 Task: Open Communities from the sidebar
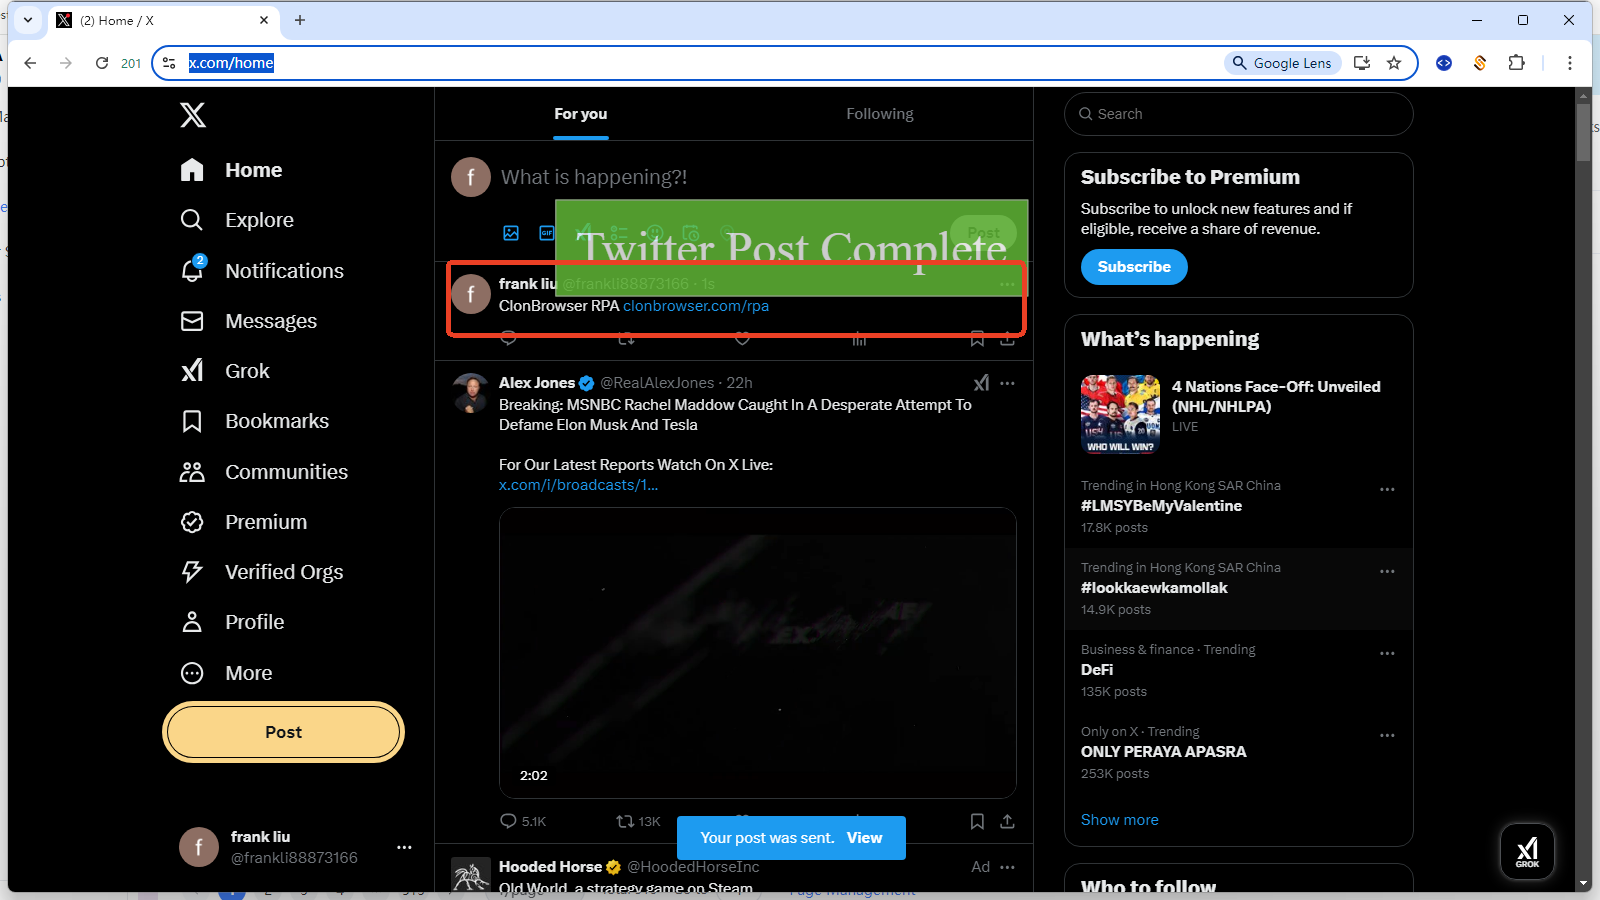[x=264, y=472]
